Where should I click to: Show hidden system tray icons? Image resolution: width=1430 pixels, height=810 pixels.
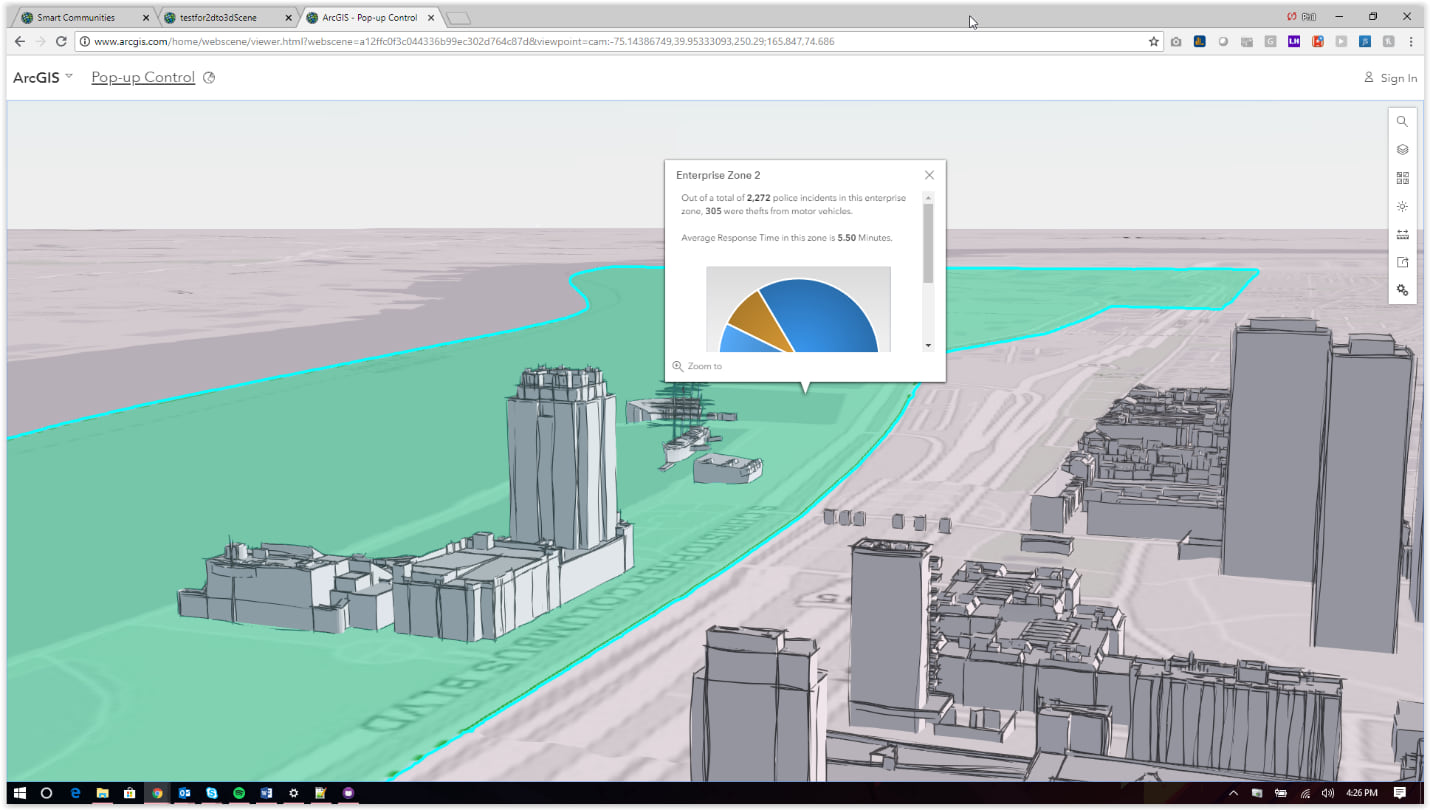click(1233, 793)
